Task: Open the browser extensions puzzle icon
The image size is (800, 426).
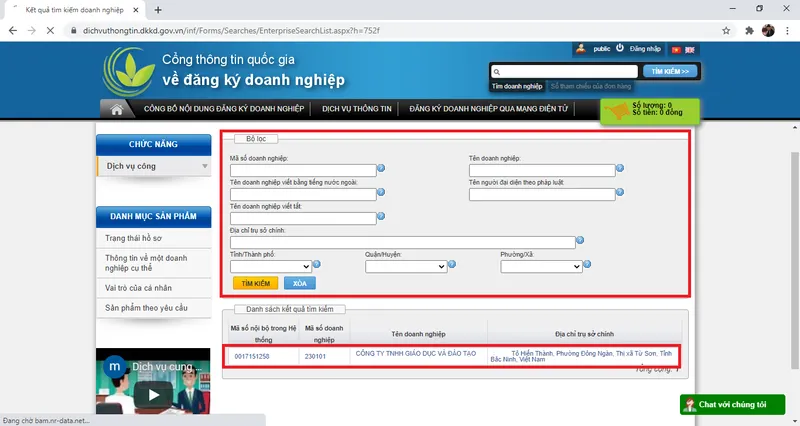Action: 748,30
